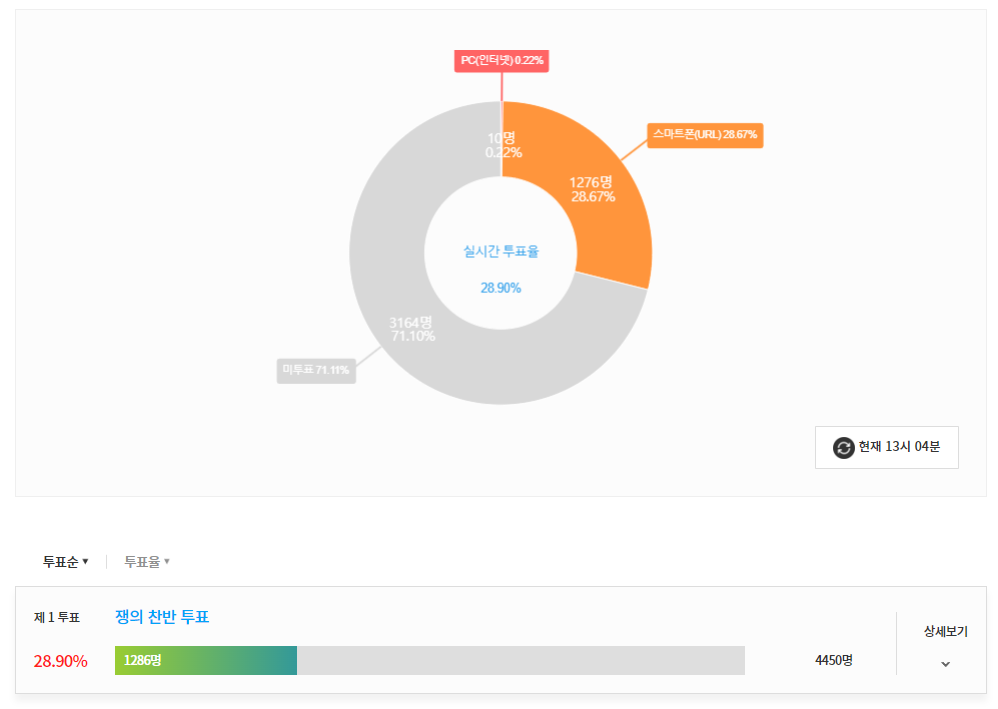Open the 쟁의 찬반 투표 link
This screenshot has width=998, height=709.
click(162, 617)
